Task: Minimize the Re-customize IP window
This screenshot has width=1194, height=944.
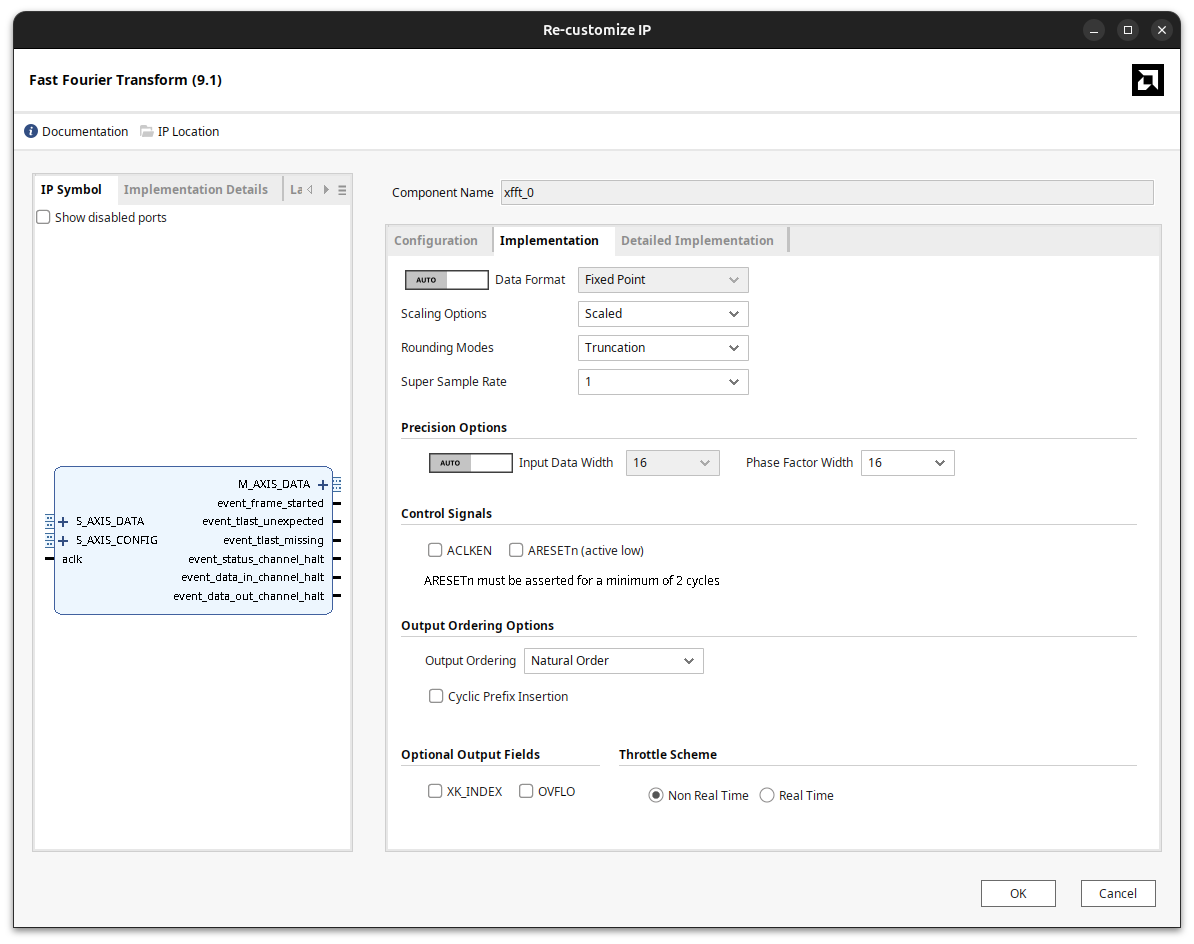Action: pyautogui.click(x=1094, y=30)
